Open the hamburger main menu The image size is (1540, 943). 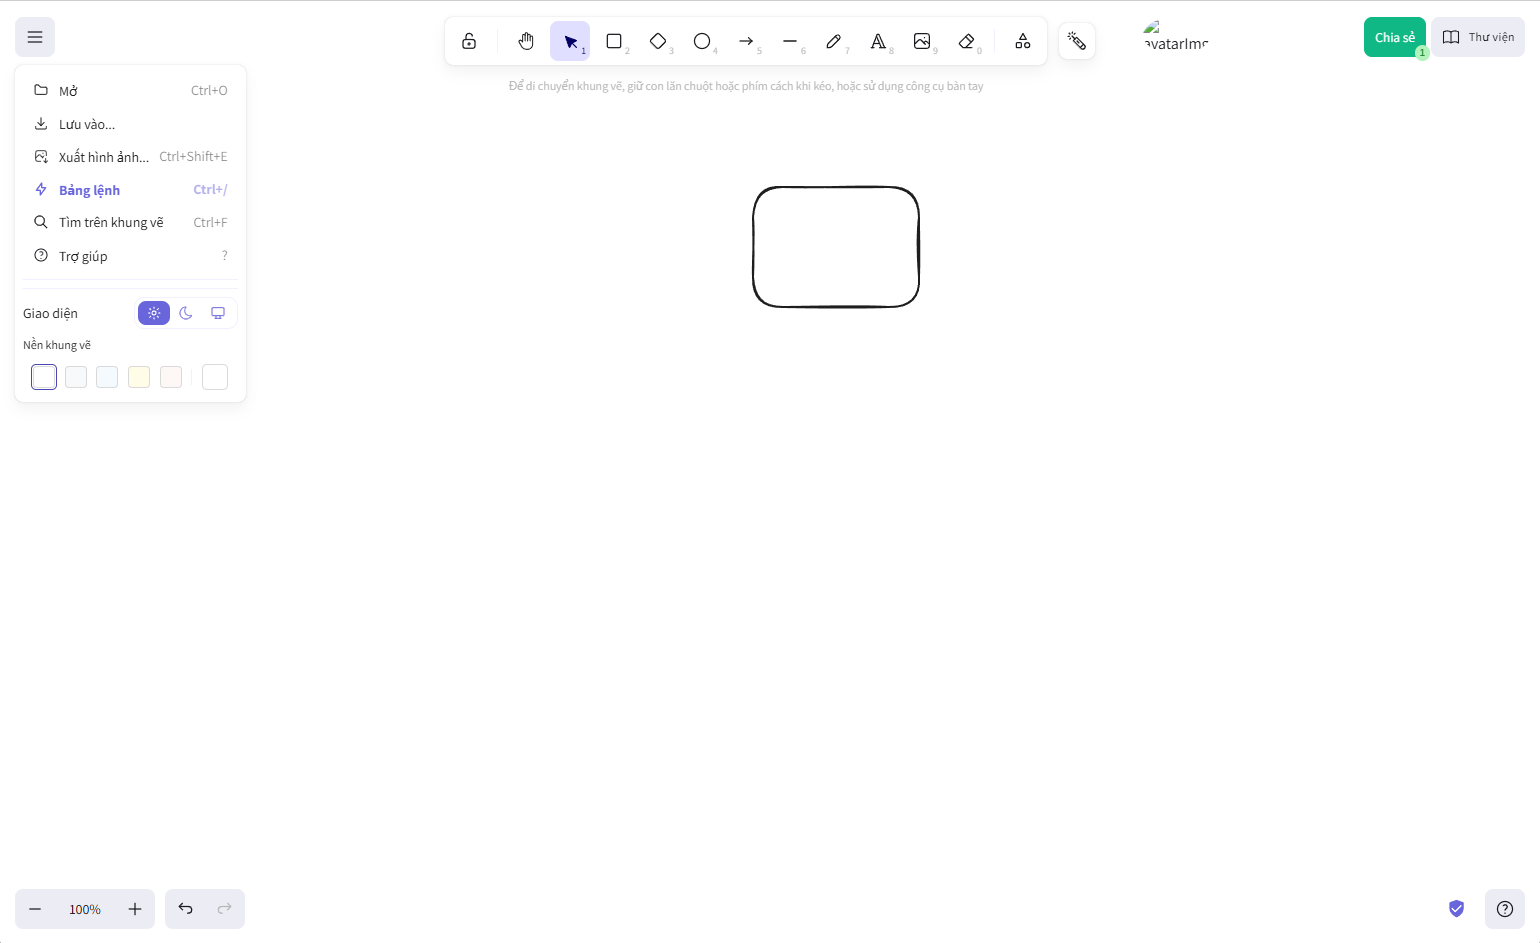[x=35, y=36]
